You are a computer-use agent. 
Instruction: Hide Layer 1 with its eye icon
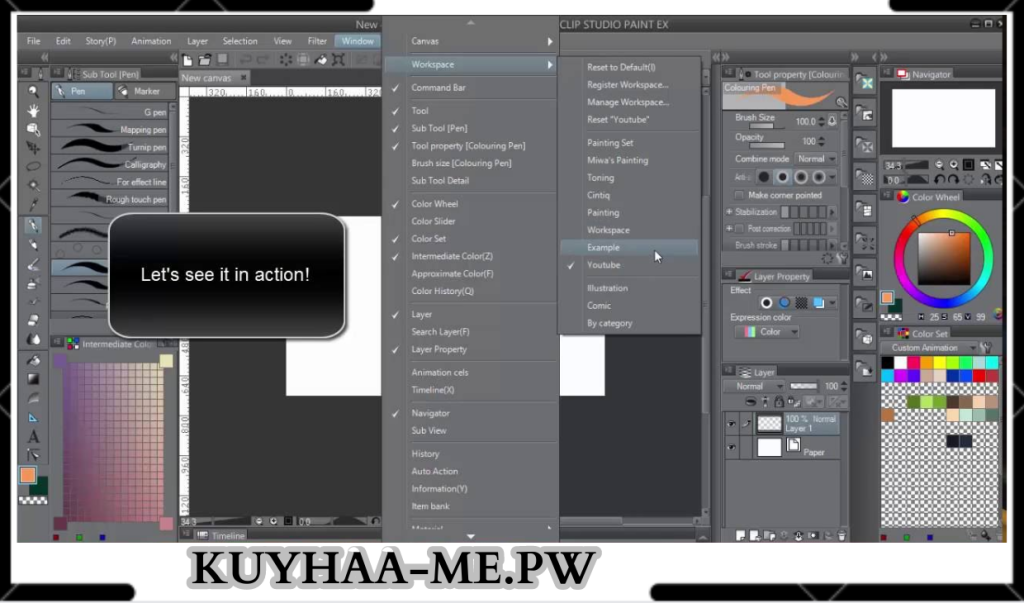[731, 423]
